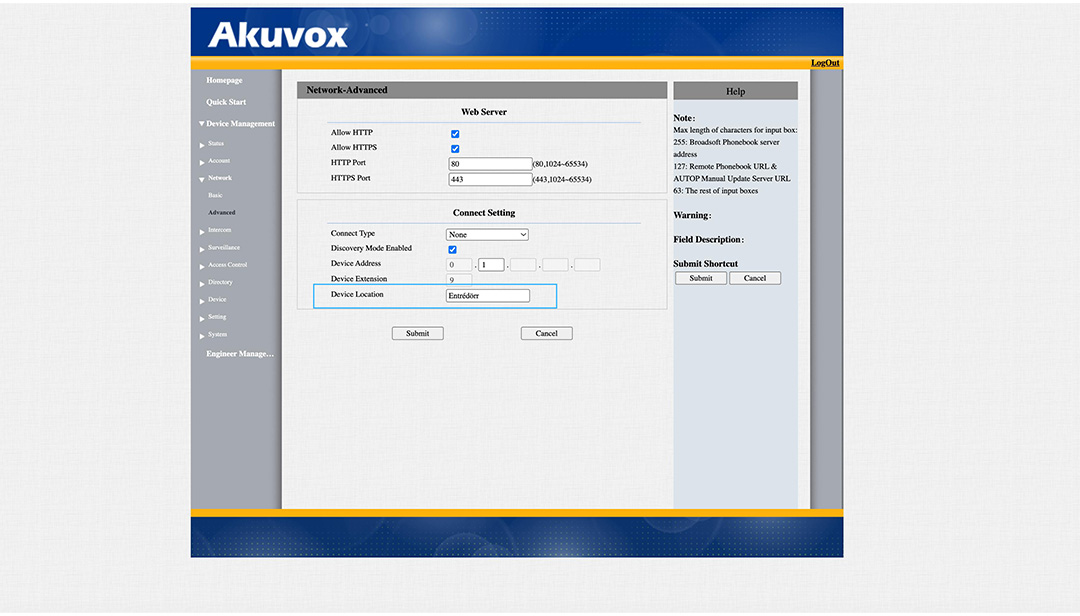Viewport: 1080px width, 616px height.
Task: Expand the Directory sidebar section
Action: click(x=203, y=283)
